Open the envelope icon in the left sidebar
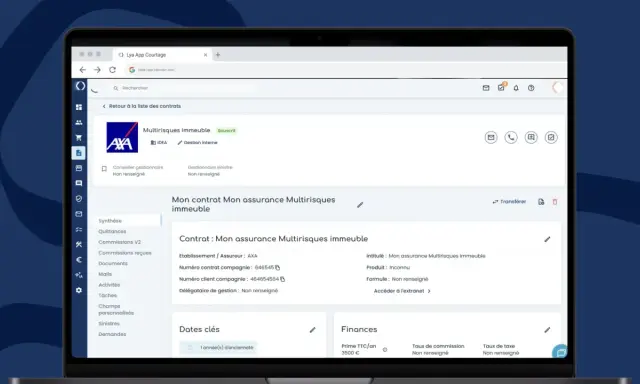The width and height of the screenshot is (640, 384). pyautogui.click(x=79, y=214)
